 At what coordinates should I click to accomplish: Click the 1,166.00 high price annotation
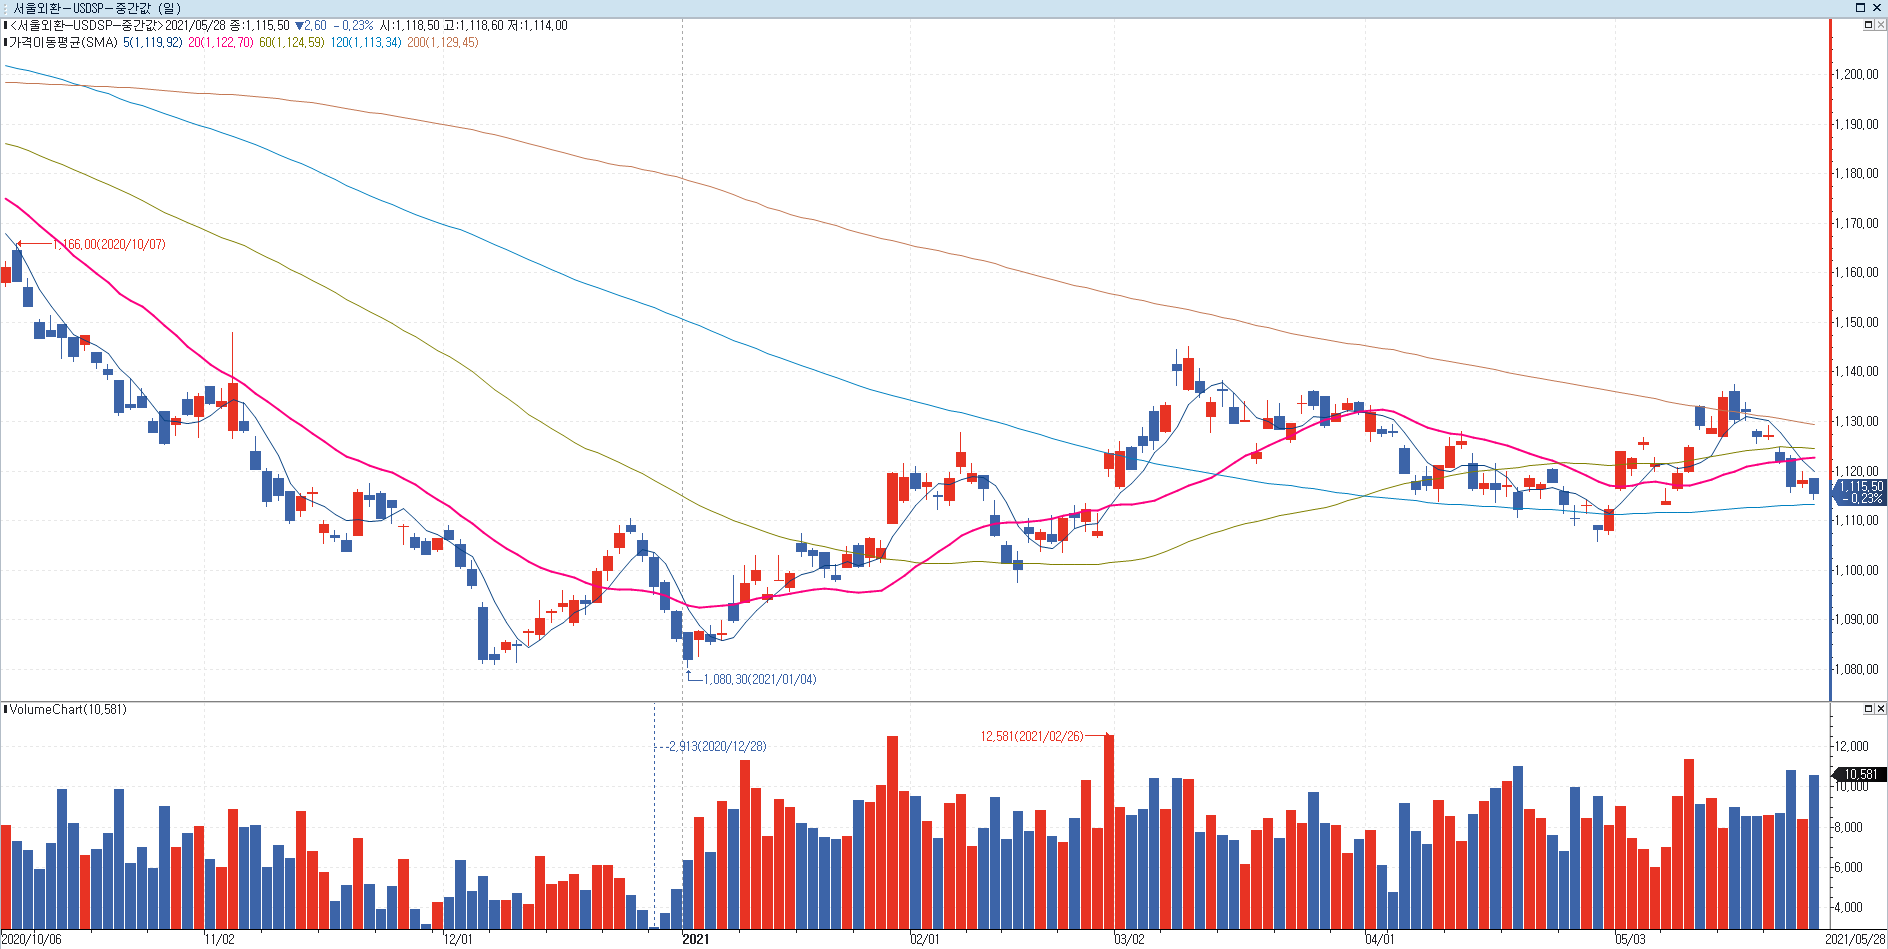coord(110,245)
